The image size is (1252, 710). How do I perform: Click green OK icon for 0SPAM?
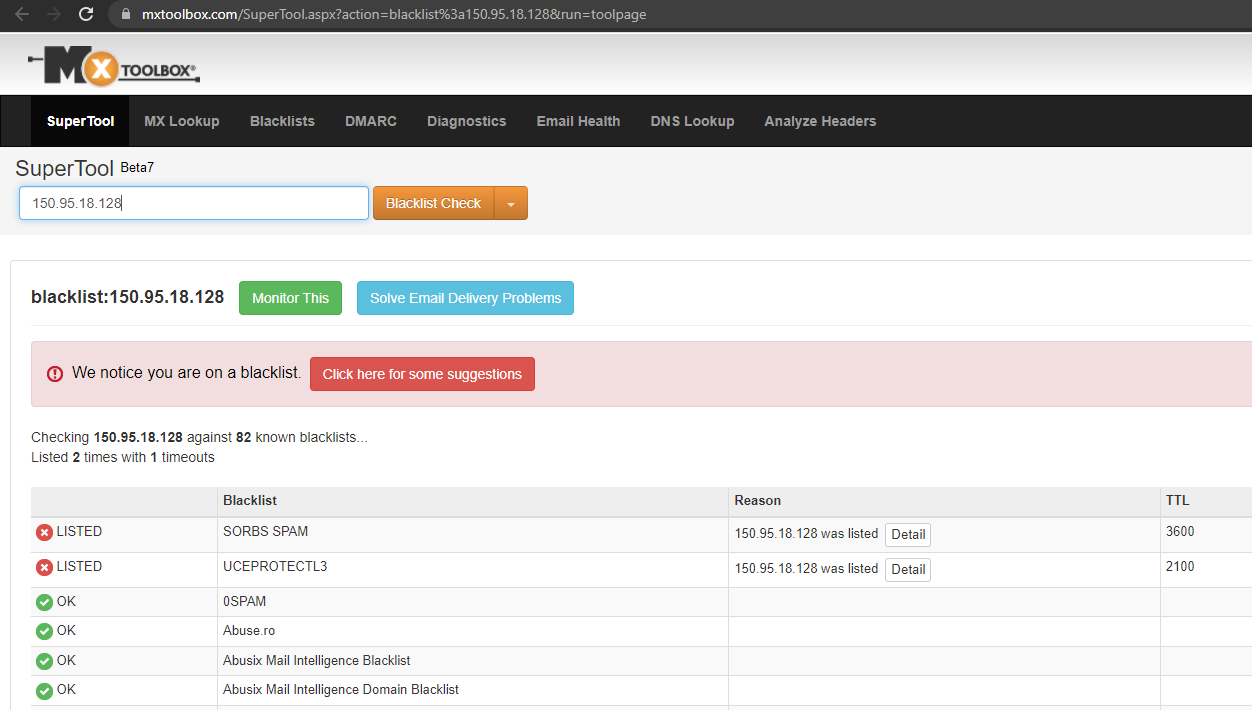(44, 602)
